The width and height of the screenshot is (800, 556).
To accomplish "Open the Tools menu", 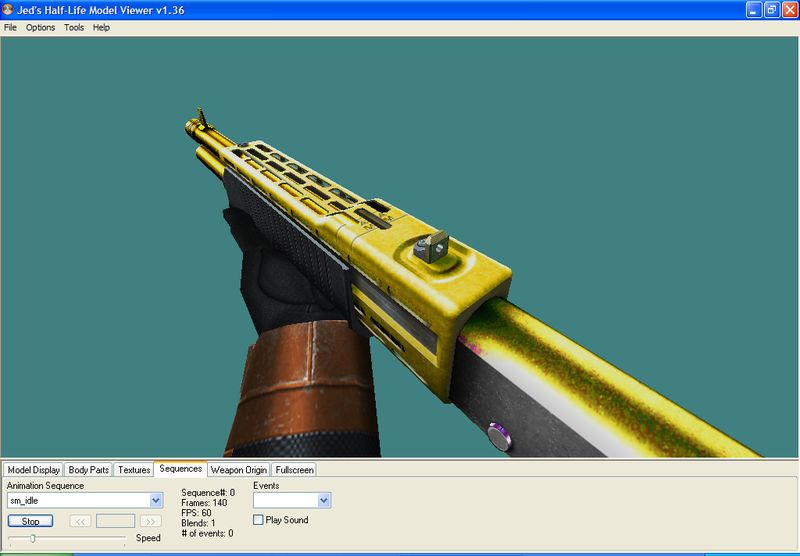I will click(x=74, y=28).
